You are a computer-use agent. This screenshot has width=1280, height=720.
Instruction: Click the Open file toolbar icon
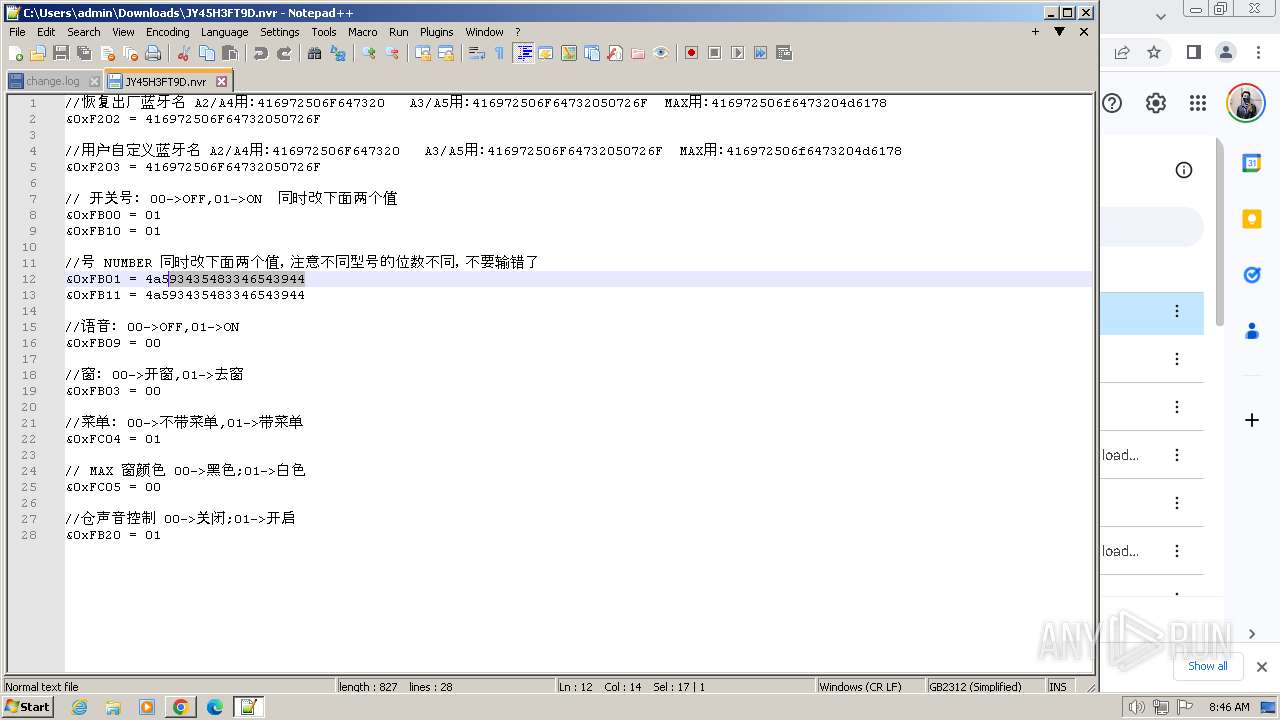[x=38, y=53]
